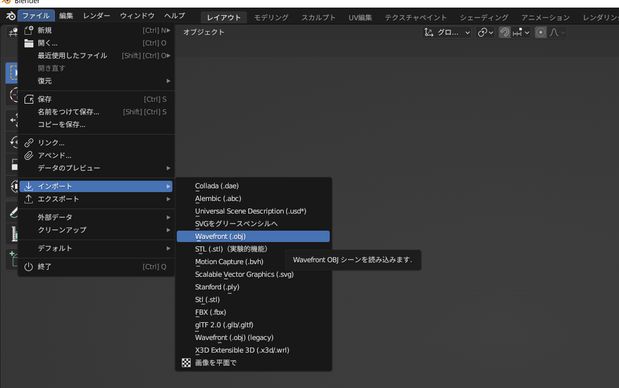Open the ファイル menu
Viewport: 619px width, 388px height.
click(36, 16)
